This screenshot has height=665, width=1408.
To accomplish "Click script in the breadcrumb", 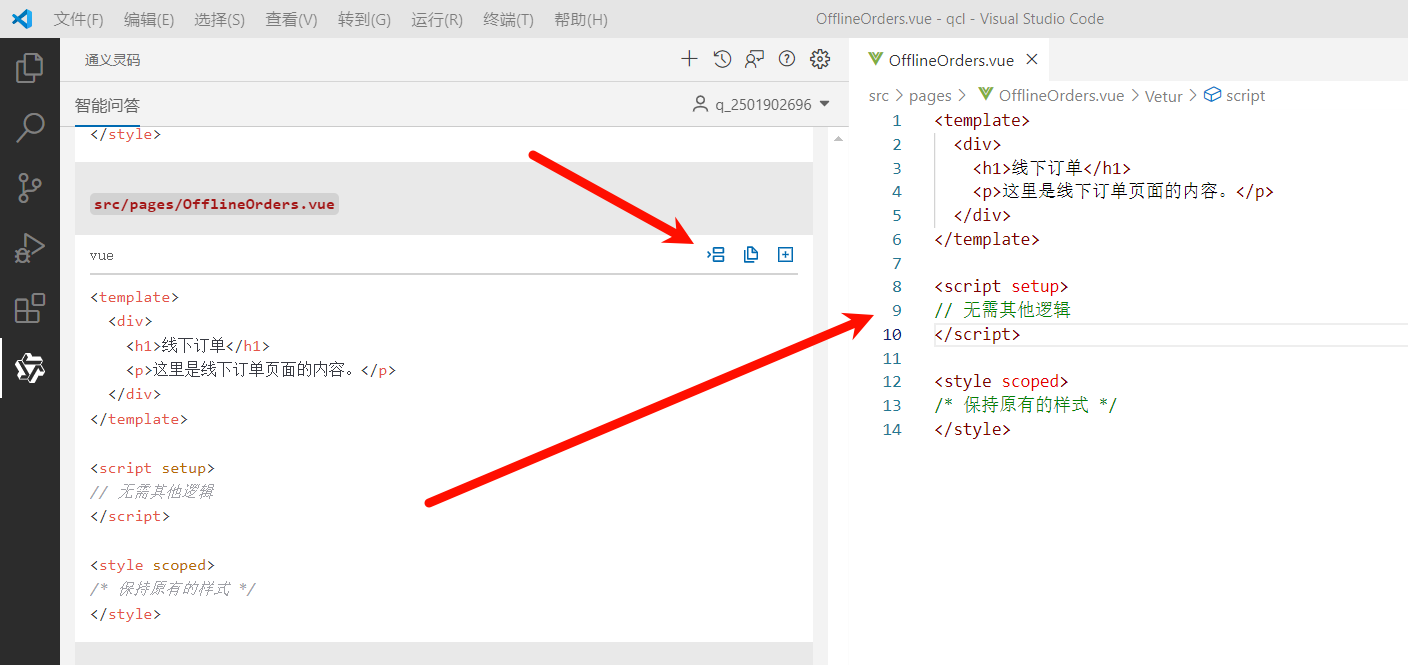I will (1245, 96).
